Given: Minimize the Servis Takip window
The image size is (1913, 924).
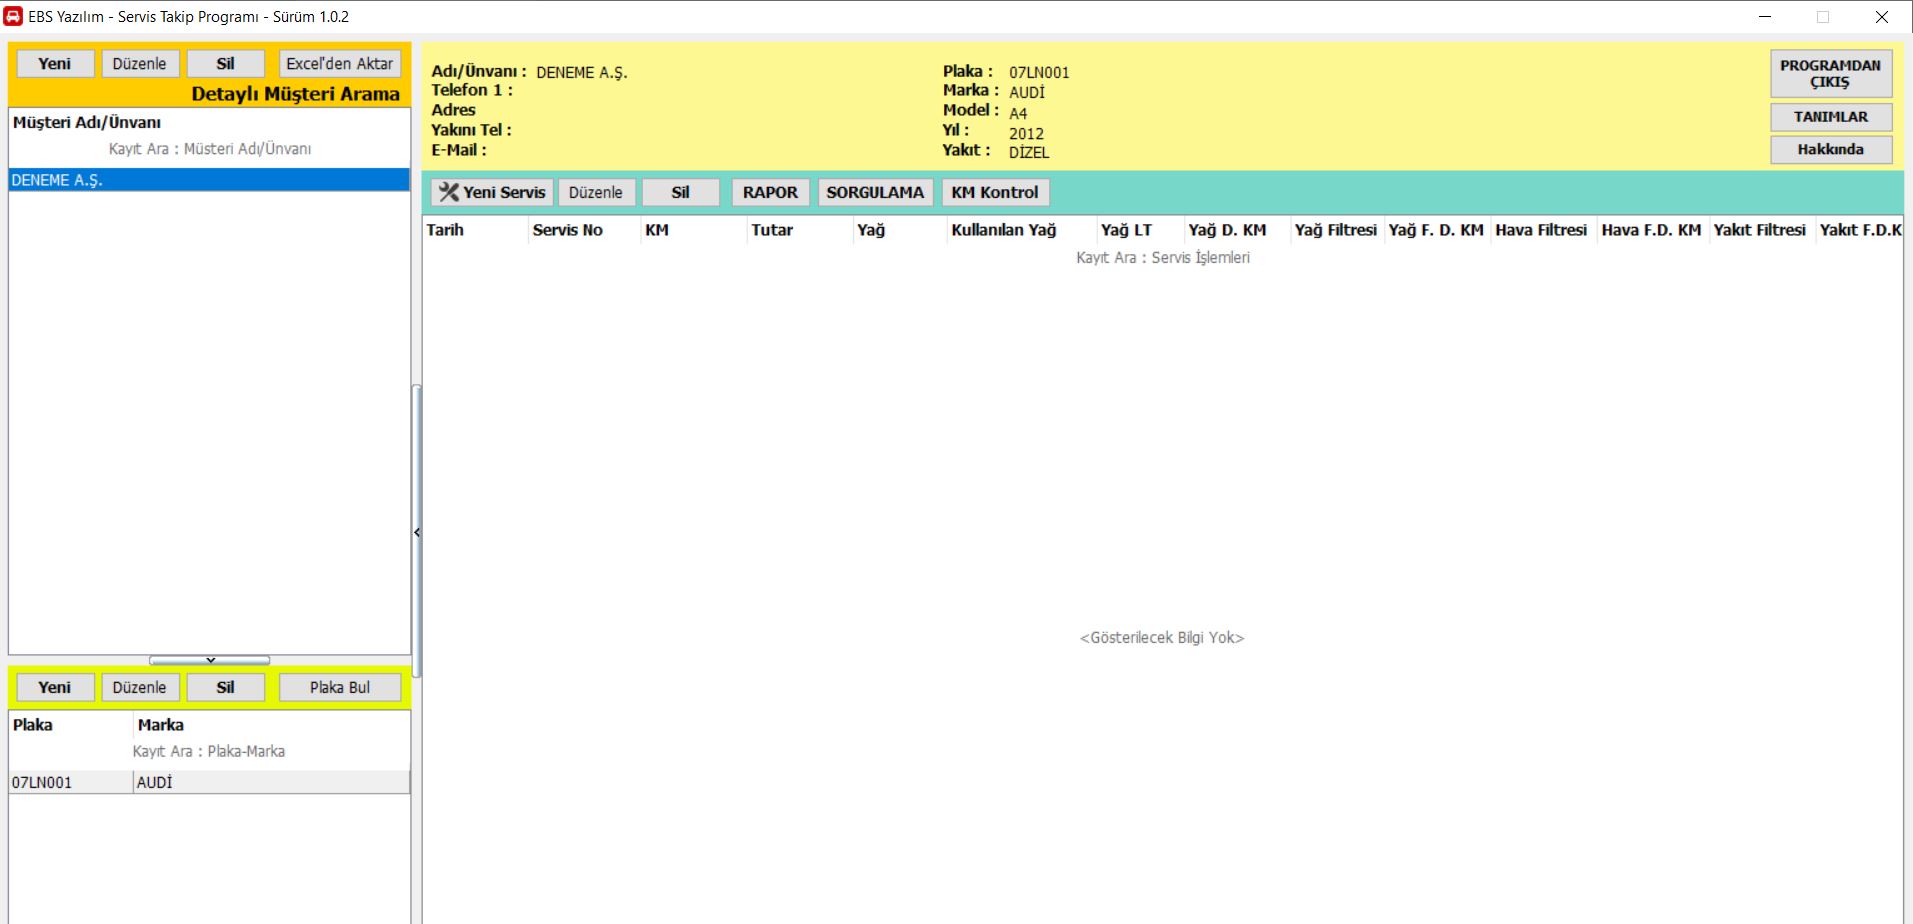Looking at the screenshot, I should tap(1765, 17).
